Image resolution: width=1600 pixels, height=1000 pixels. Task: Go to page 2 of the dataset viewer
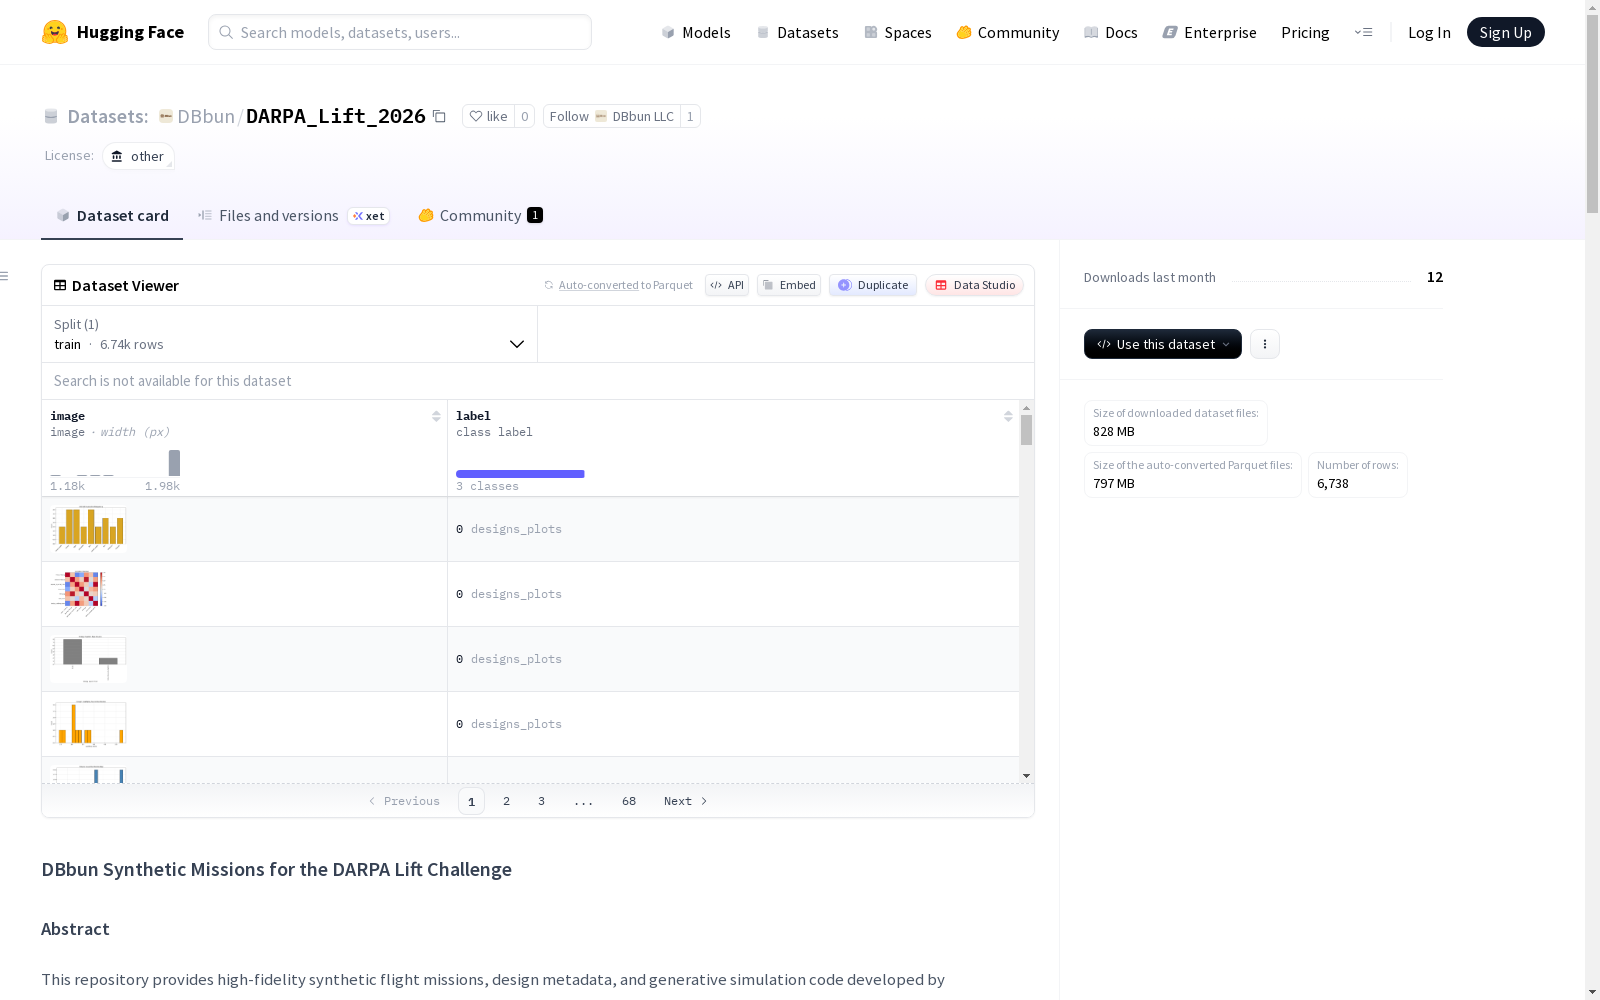507,801
